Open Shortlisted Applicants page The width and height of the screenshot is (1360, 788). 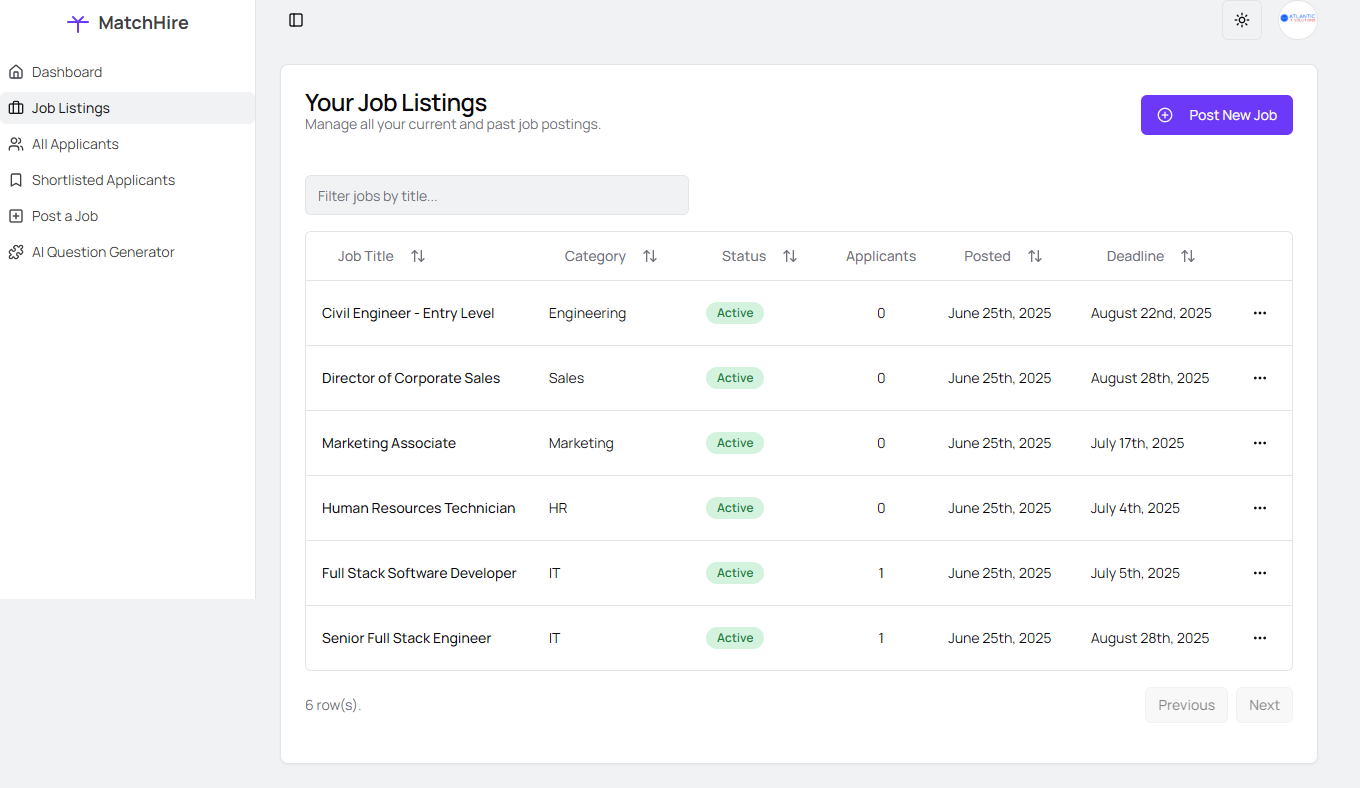[x=103, y=180]
